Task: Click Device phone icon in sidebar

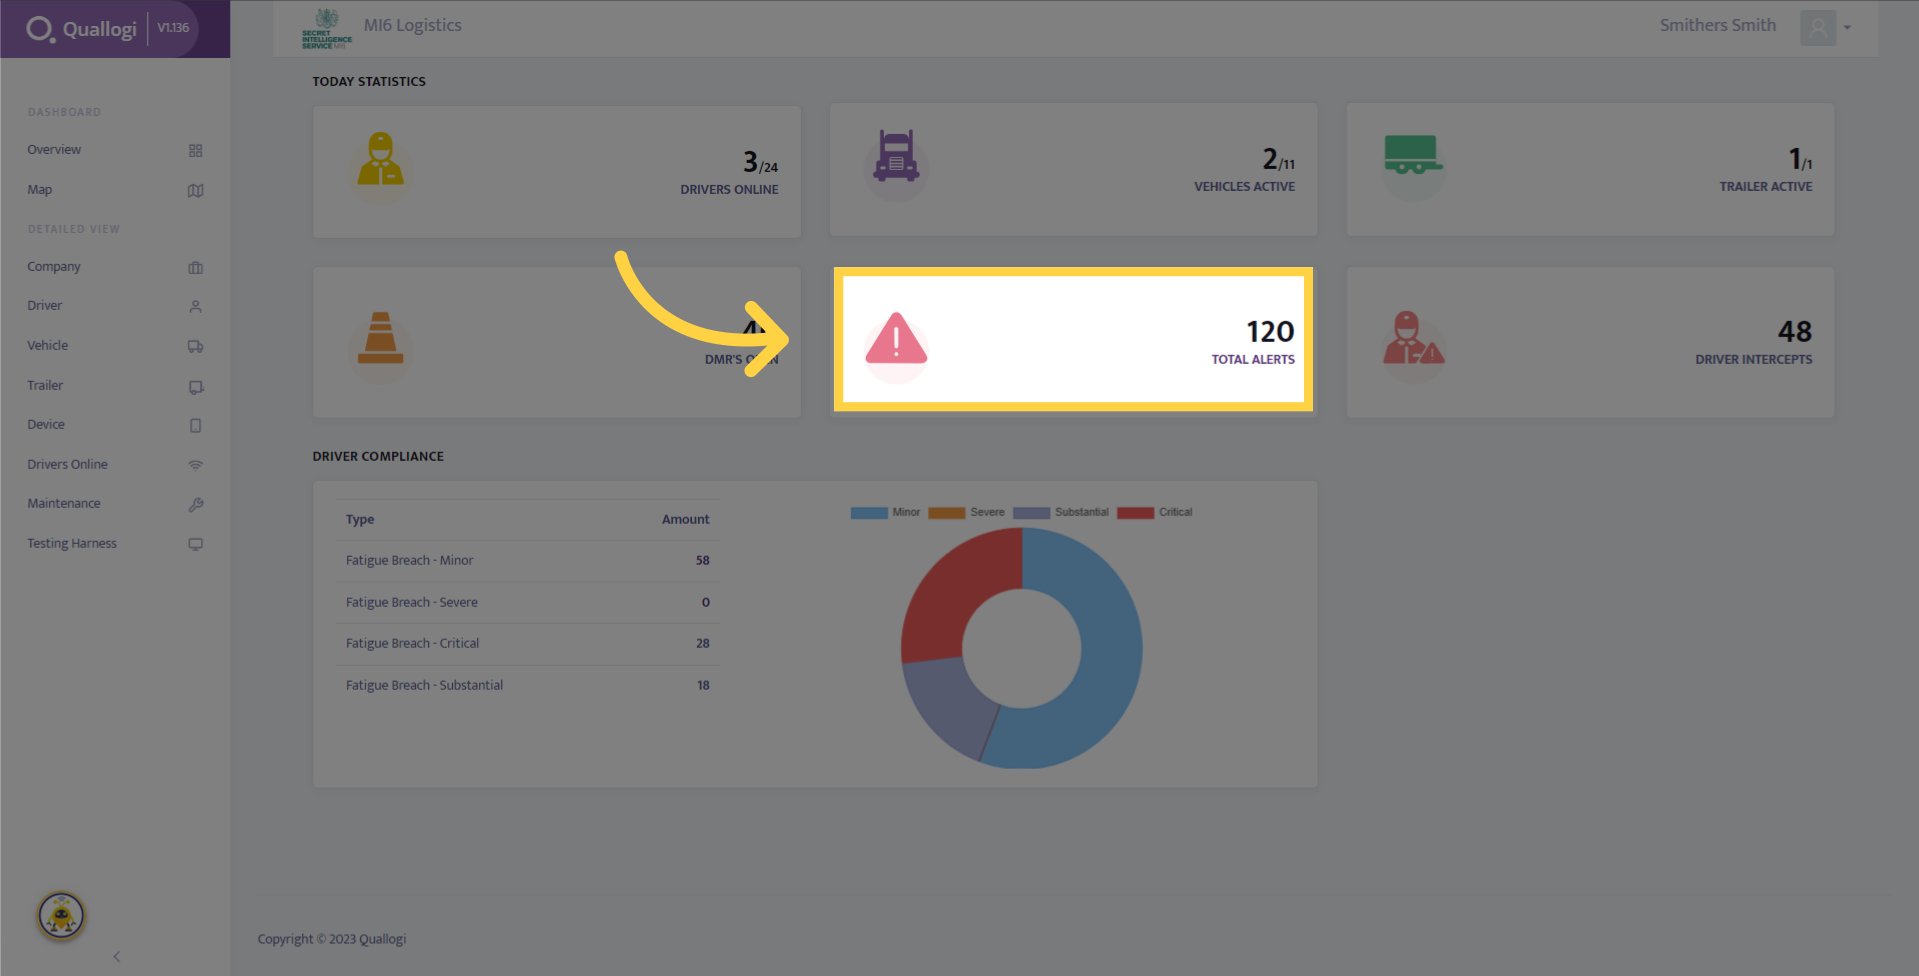Action: (x=195, y=425)
